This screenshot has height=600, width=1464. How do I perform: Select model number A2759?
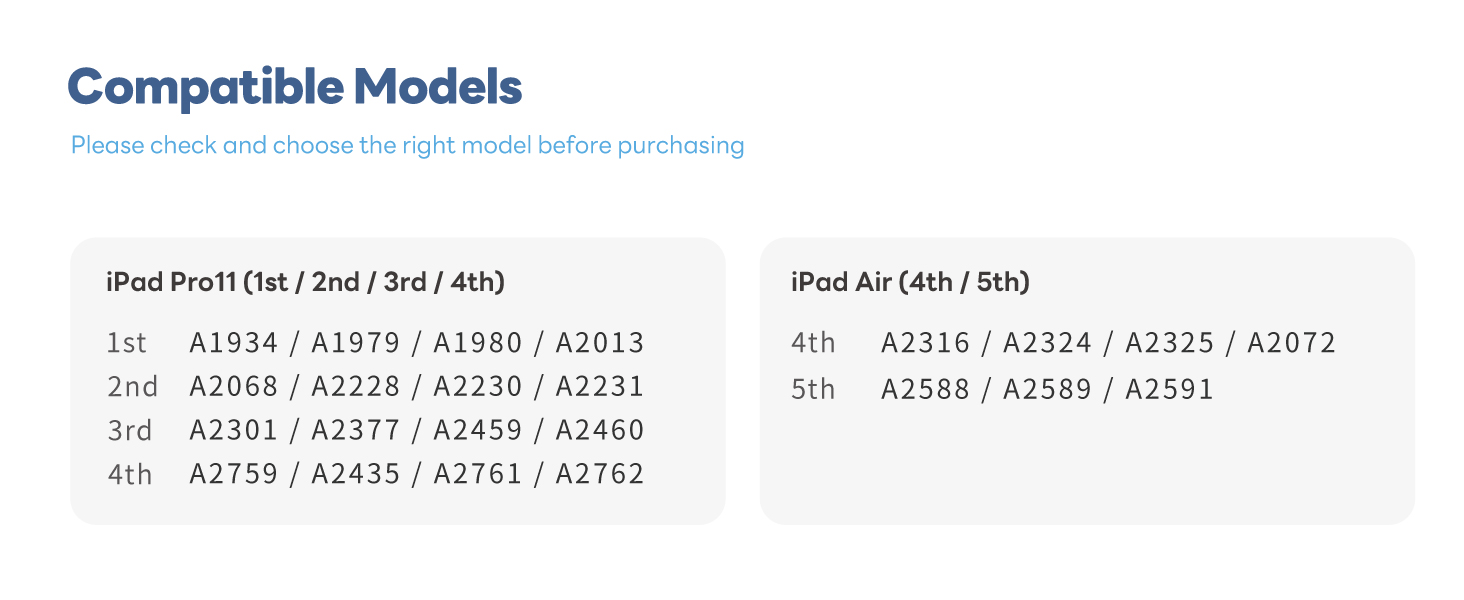tap(234, 474)
